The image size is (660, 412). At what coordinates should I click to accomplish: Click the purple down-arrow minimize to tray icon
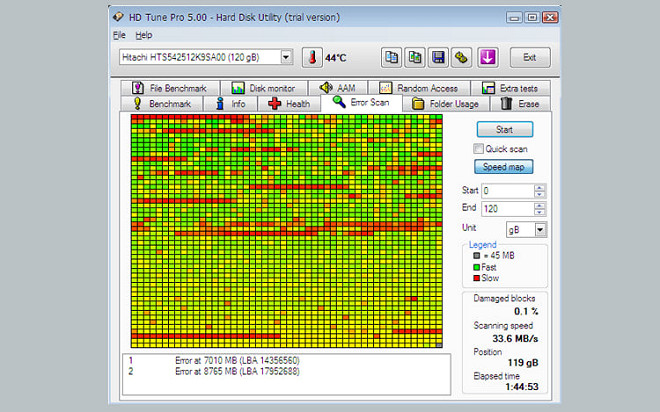pyautogui.click(x=489, y=57)
